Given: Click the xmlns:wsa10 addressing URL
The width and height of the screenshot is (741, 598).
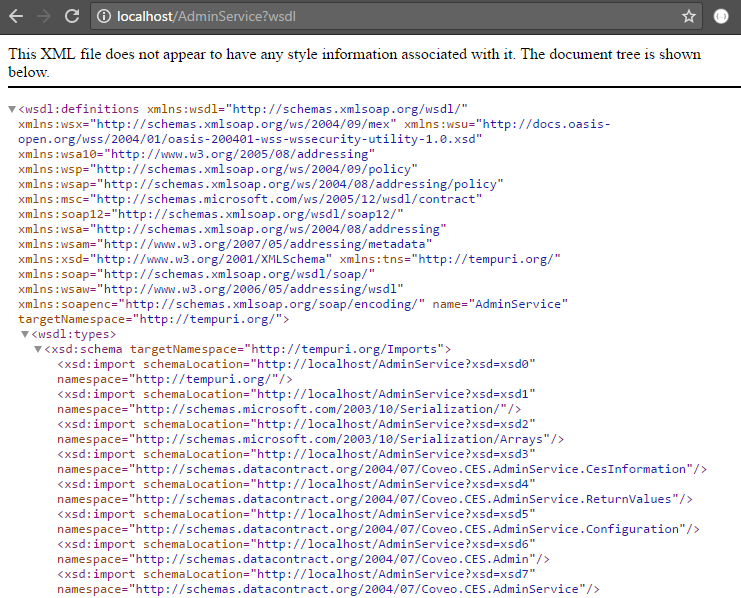Looking at the screenshot, I should (x=240, y=154).
